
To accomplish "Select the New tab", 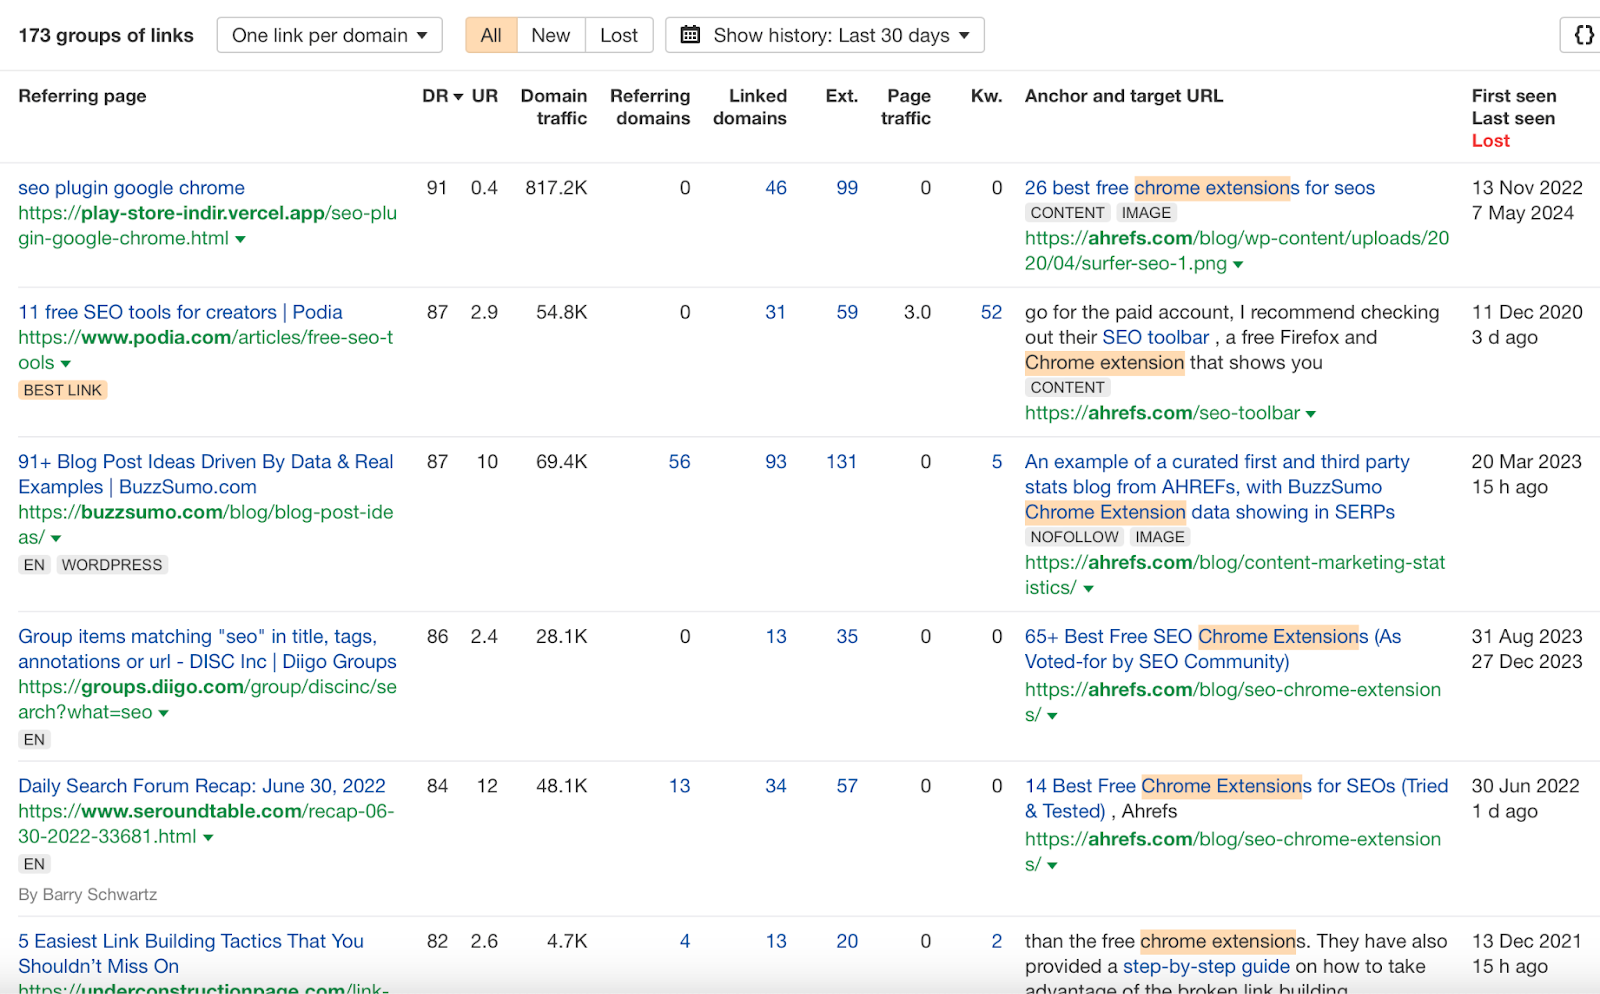I will click(x=551, y=35).
